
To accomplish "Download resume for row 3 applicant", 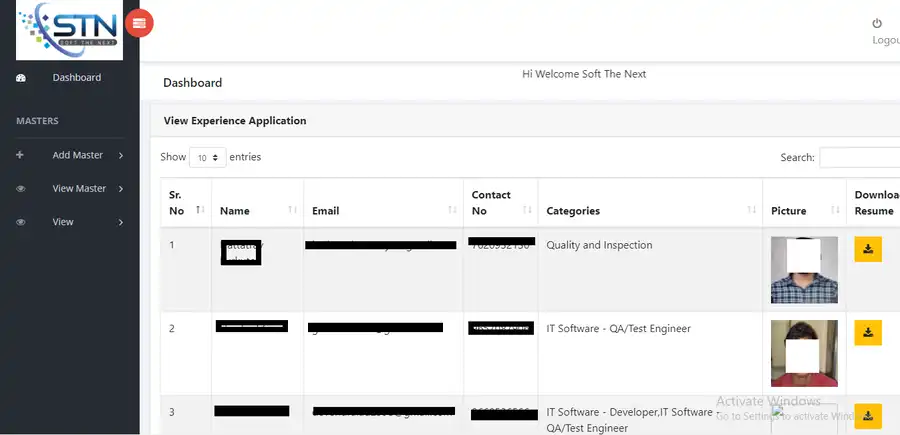I will point(867,415).
